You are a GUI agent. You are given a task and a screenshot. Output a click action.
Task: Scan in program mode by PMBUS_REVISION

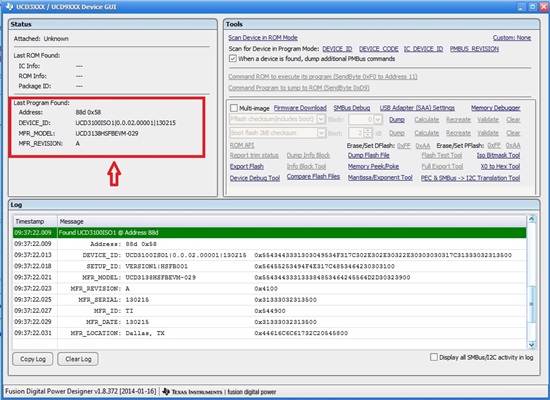(474, 49)
